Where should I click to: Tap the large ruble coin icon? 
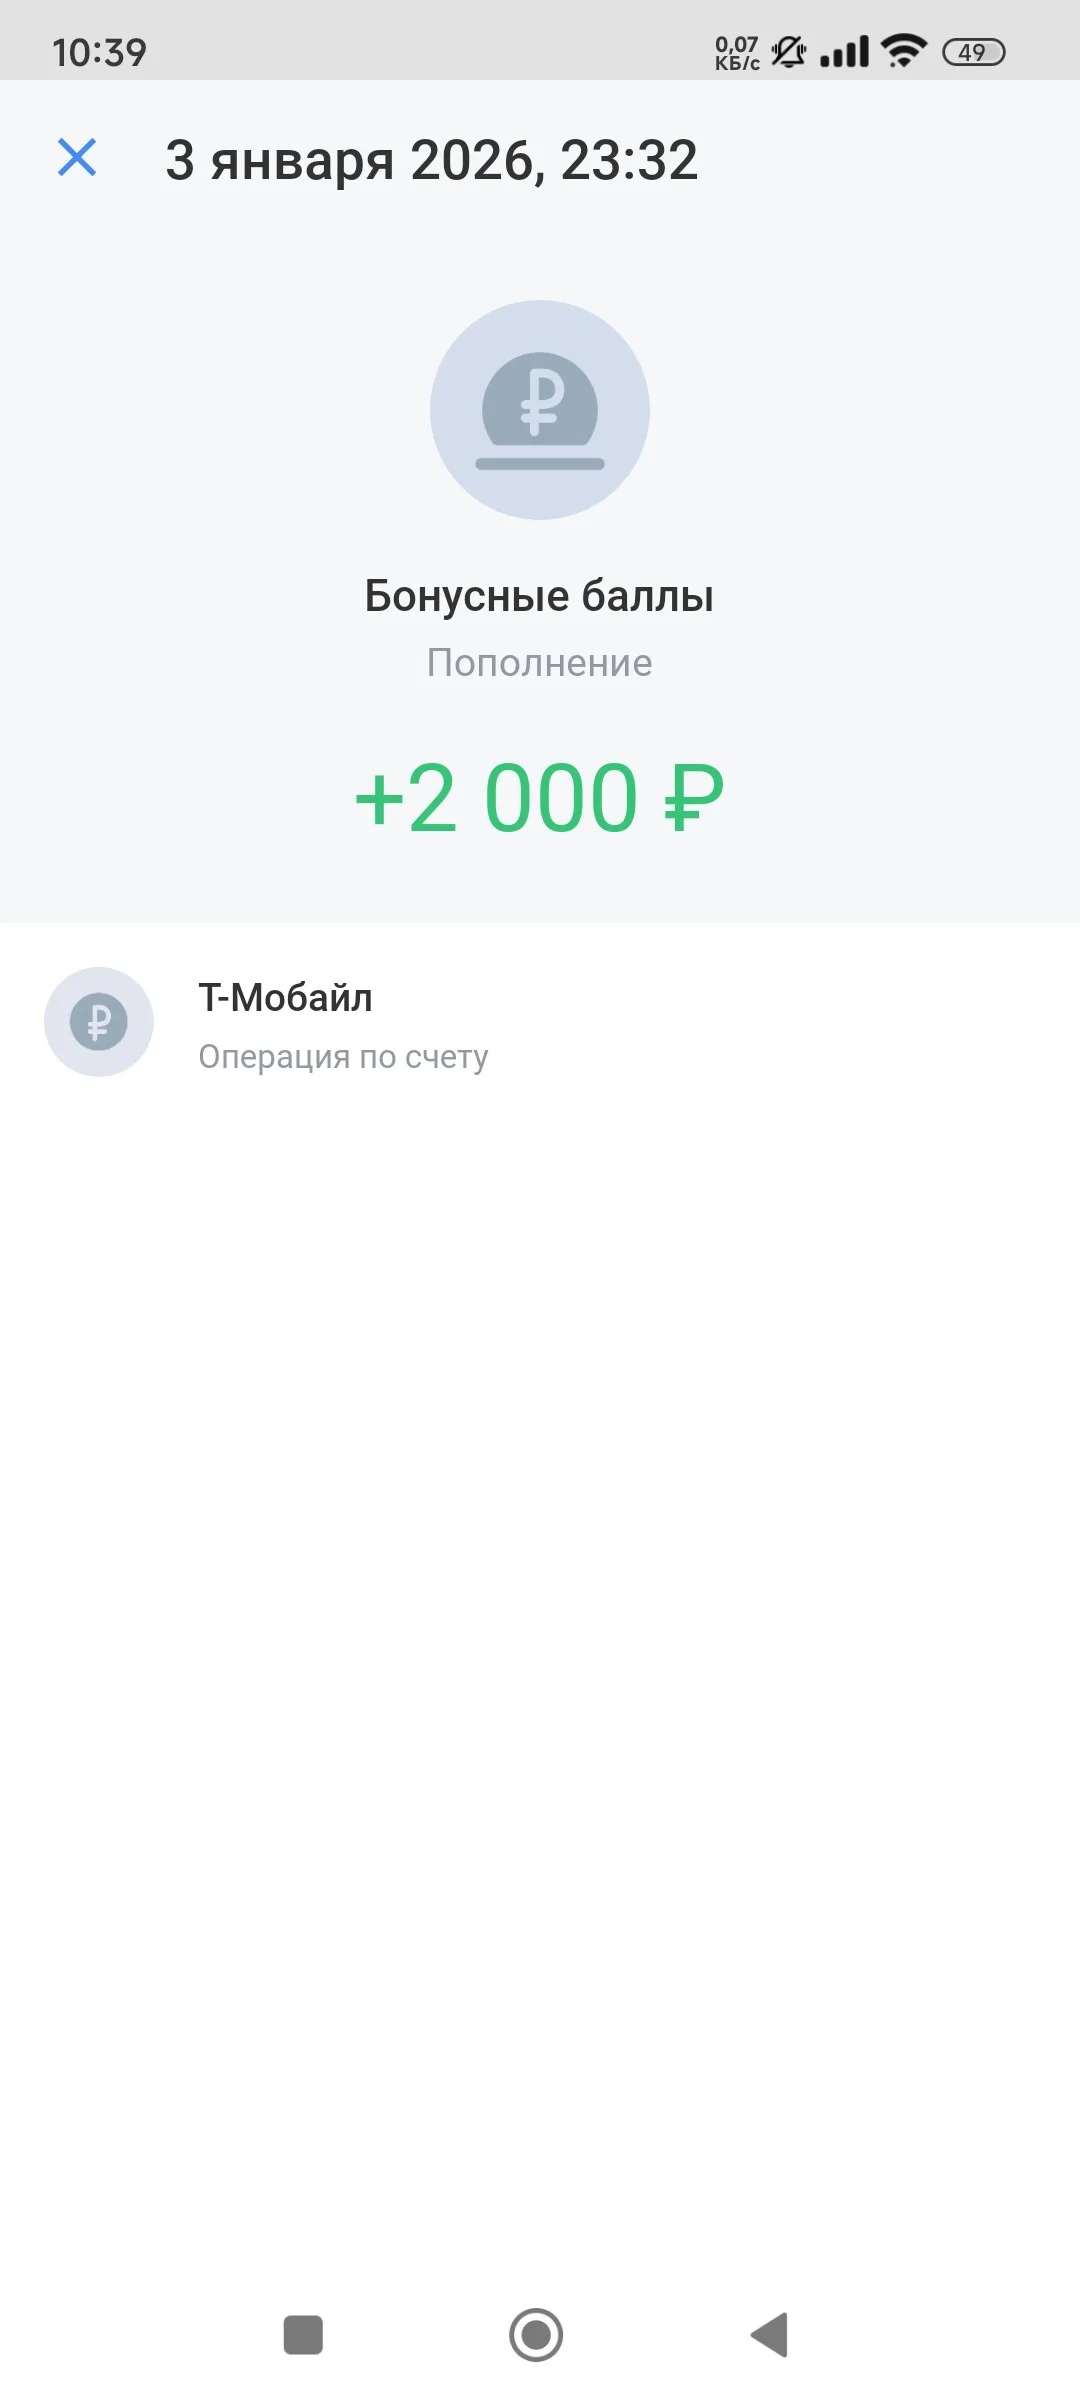coord(540,410)
